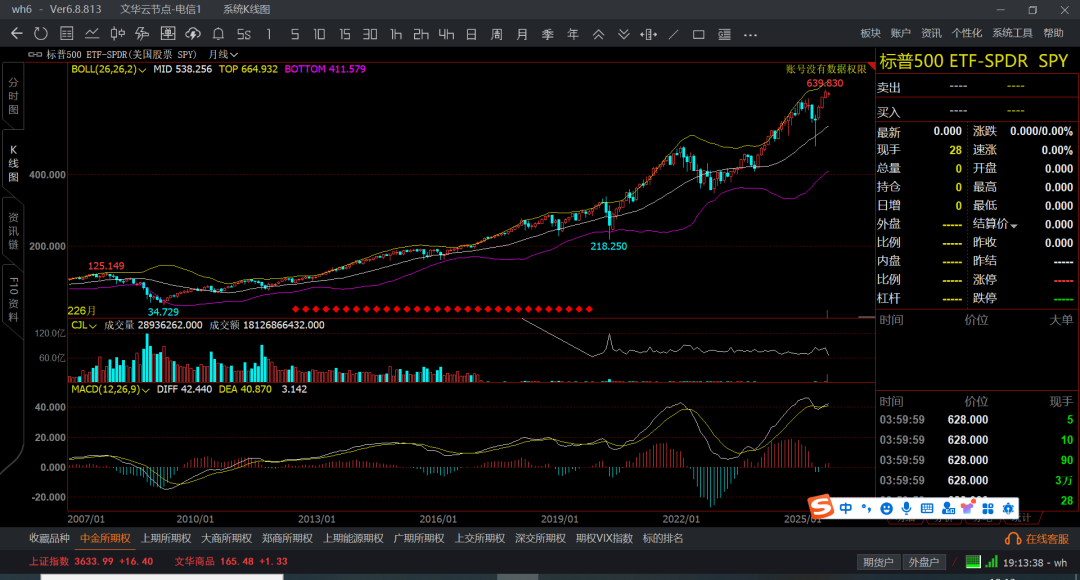
Task: Select the 30-minute period
Action: pos(370,34)
